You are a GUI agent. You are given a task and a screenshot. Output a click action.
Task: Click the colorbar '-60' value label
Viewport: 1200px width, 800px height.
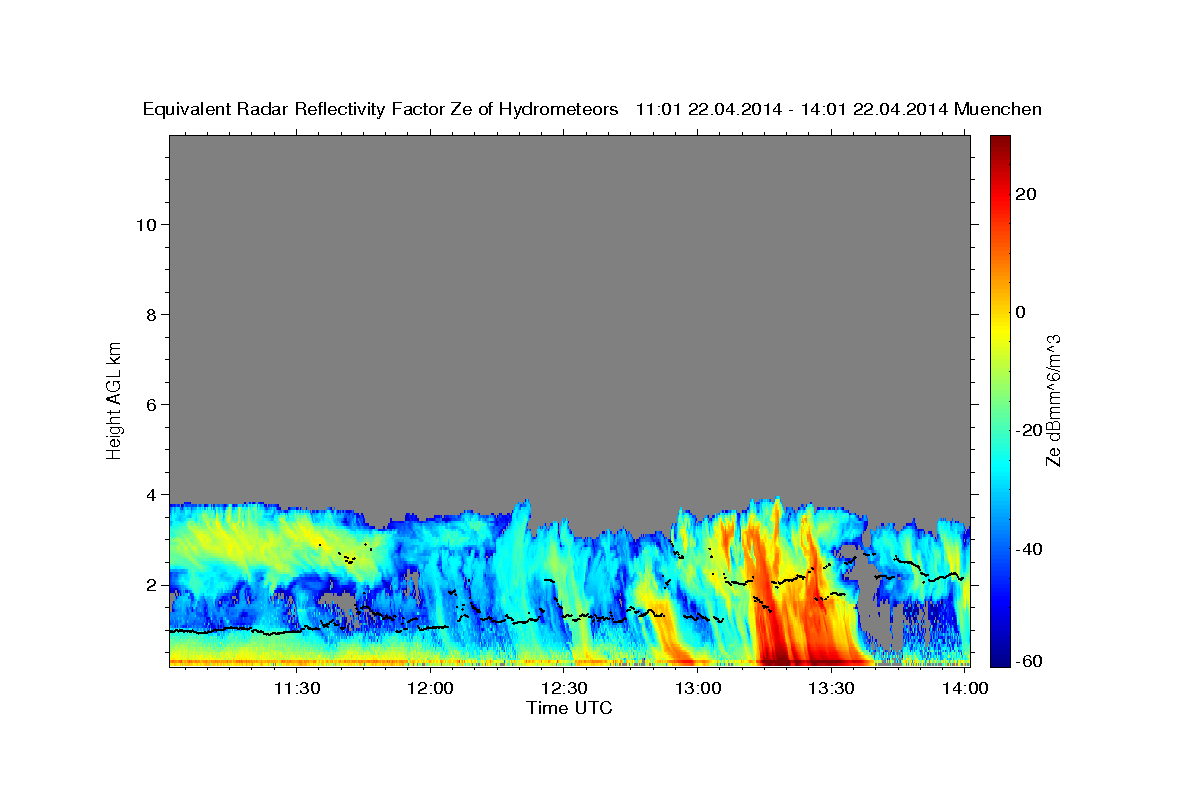click(1027, 661)
